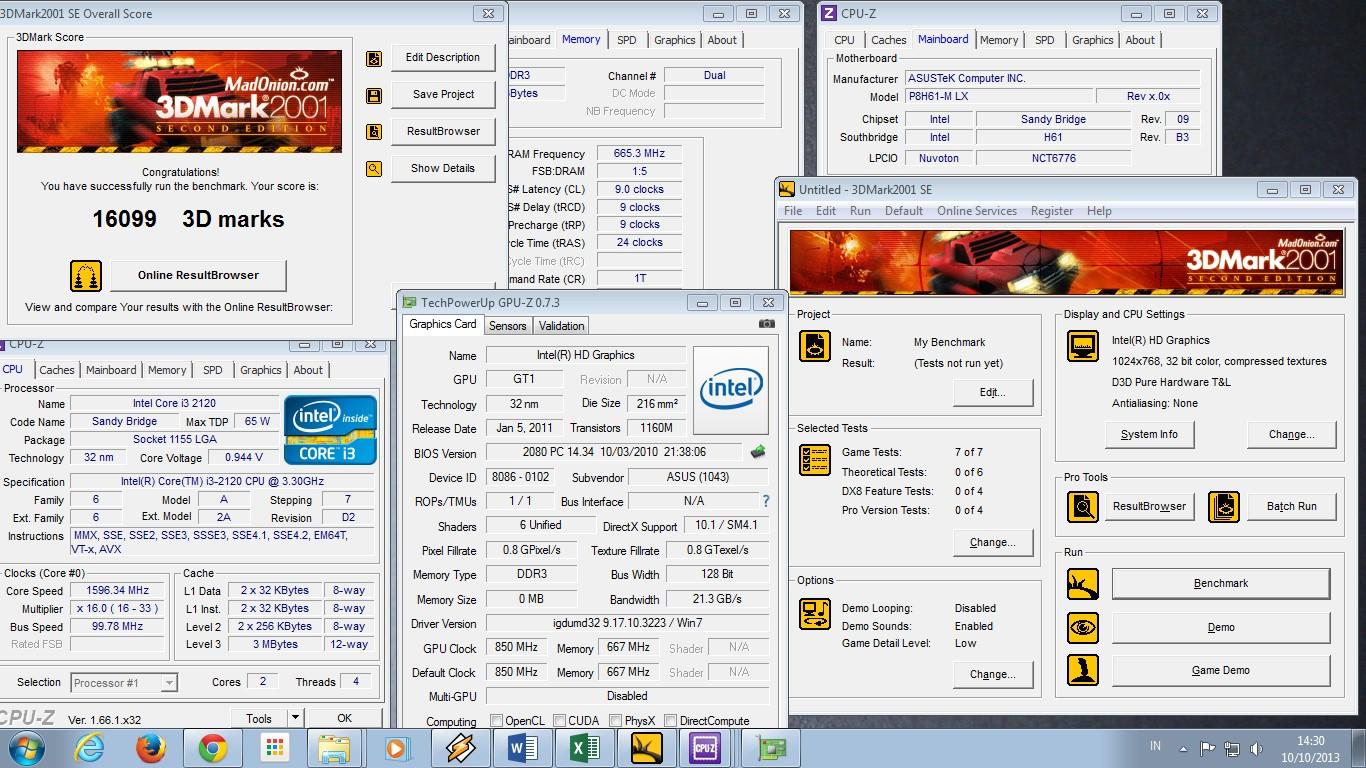This screenshot has height=768, width=1366.
Task: Click the OK button in CPU-Z
Action: (x=345, y=718)
